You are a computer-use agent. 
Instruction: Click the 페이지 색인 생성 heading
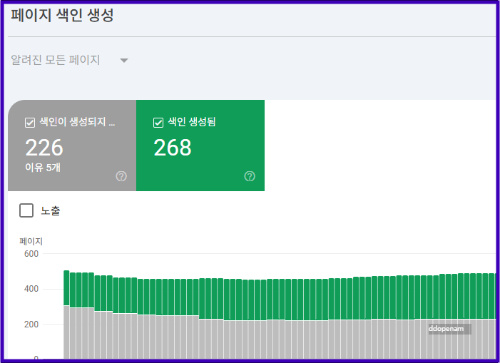click(x=62, y=15)
